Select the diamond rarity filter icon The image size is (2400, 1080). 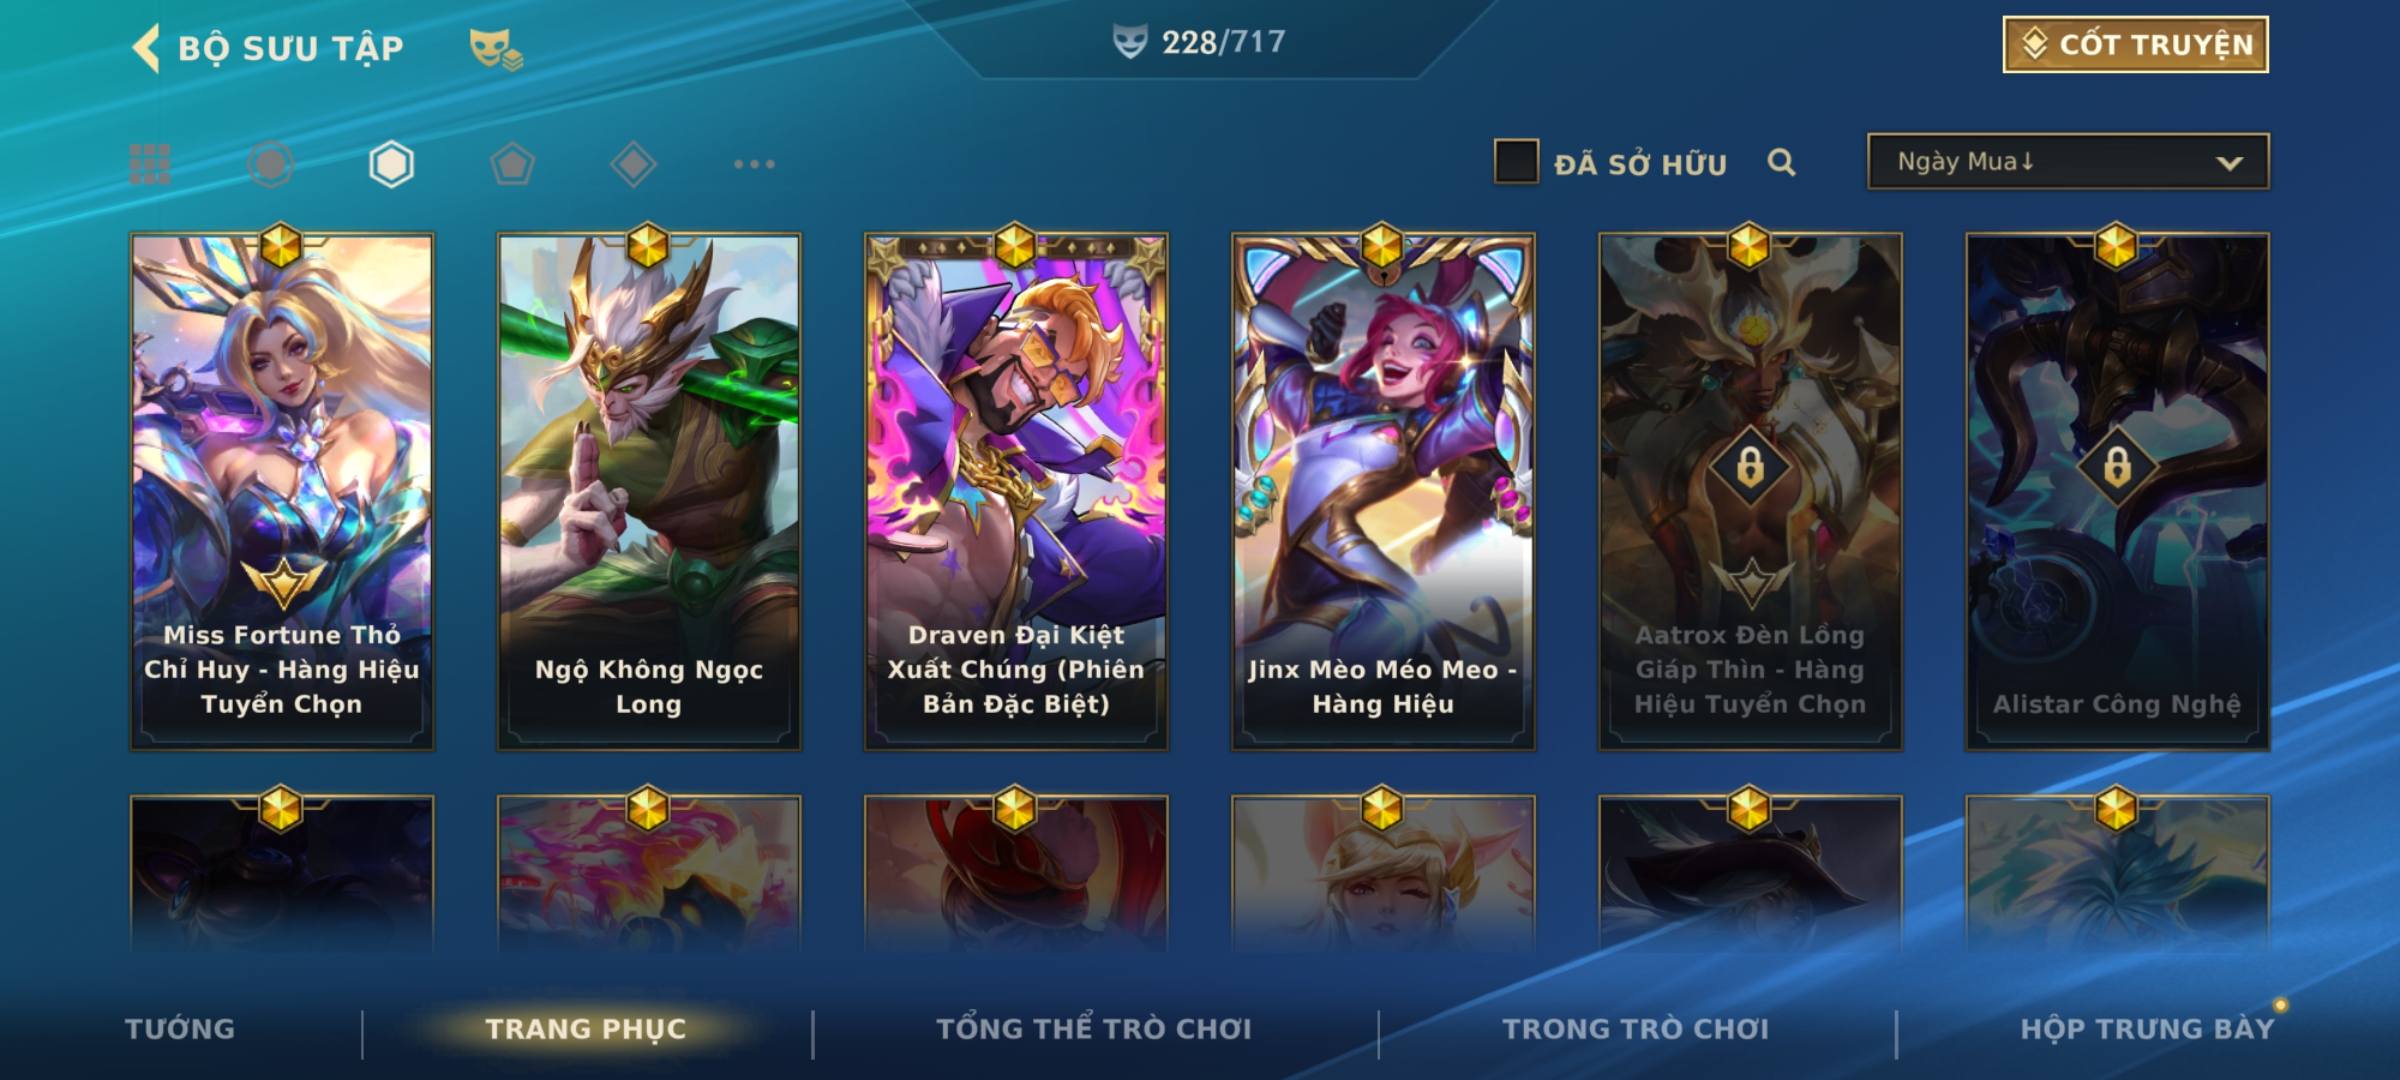click(x=633, y=164)
